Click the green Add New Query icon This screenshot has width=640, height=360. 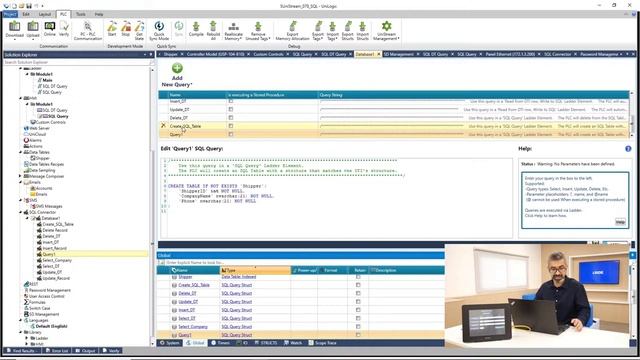pos(177,68)
